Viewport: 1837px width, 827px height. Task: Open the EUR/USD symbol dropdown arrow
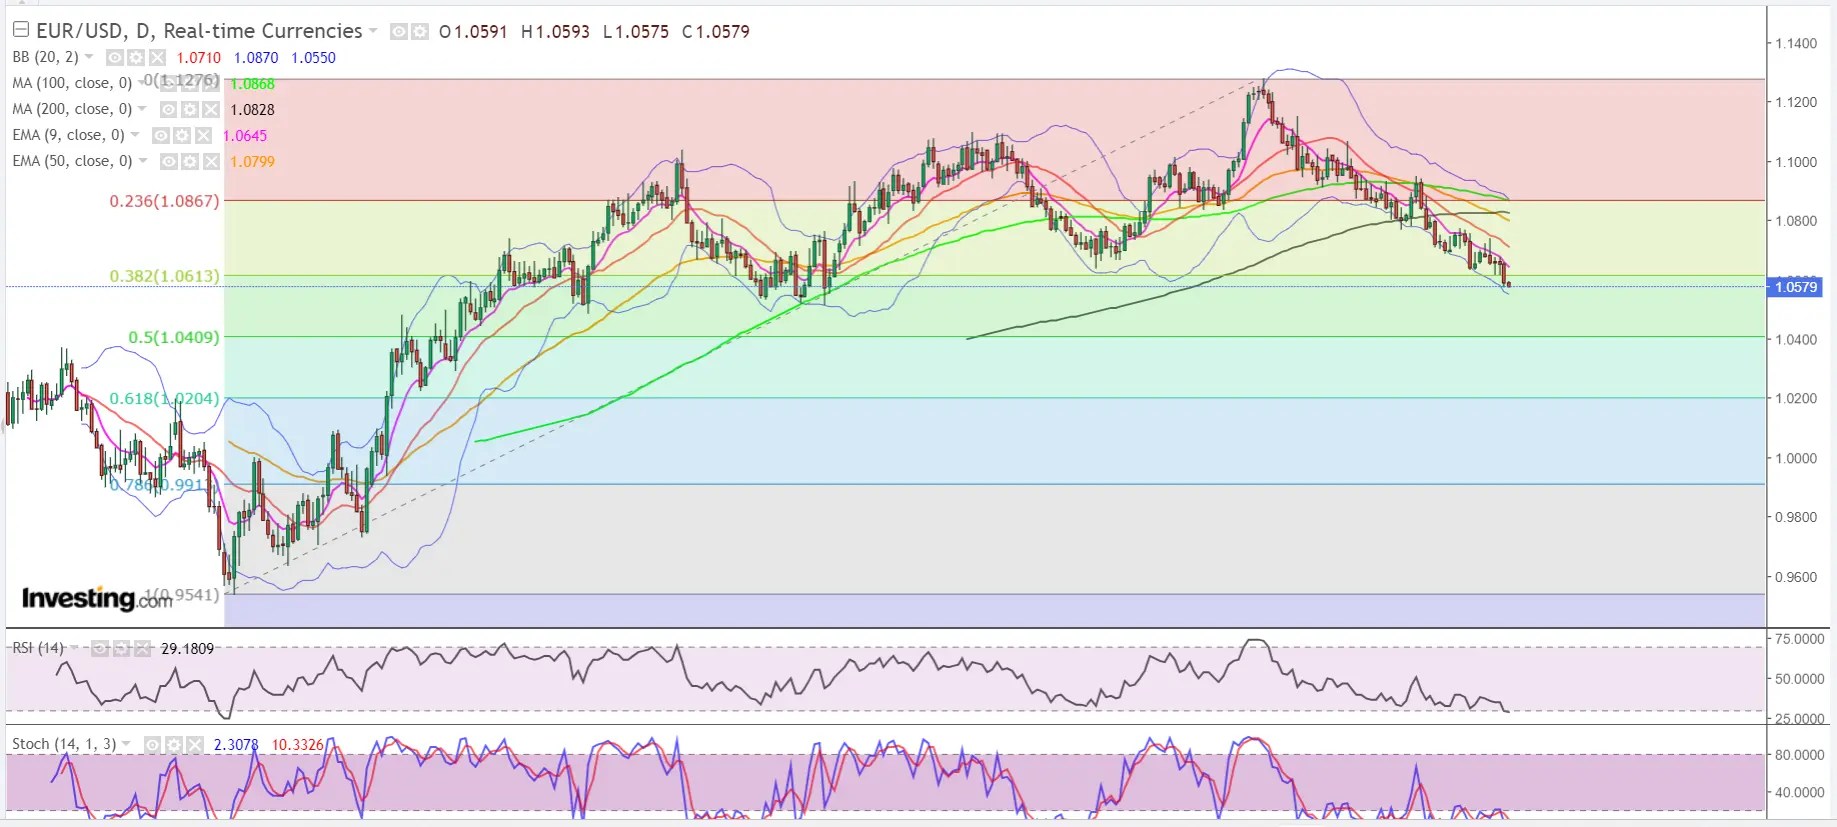tap(373, 31)
